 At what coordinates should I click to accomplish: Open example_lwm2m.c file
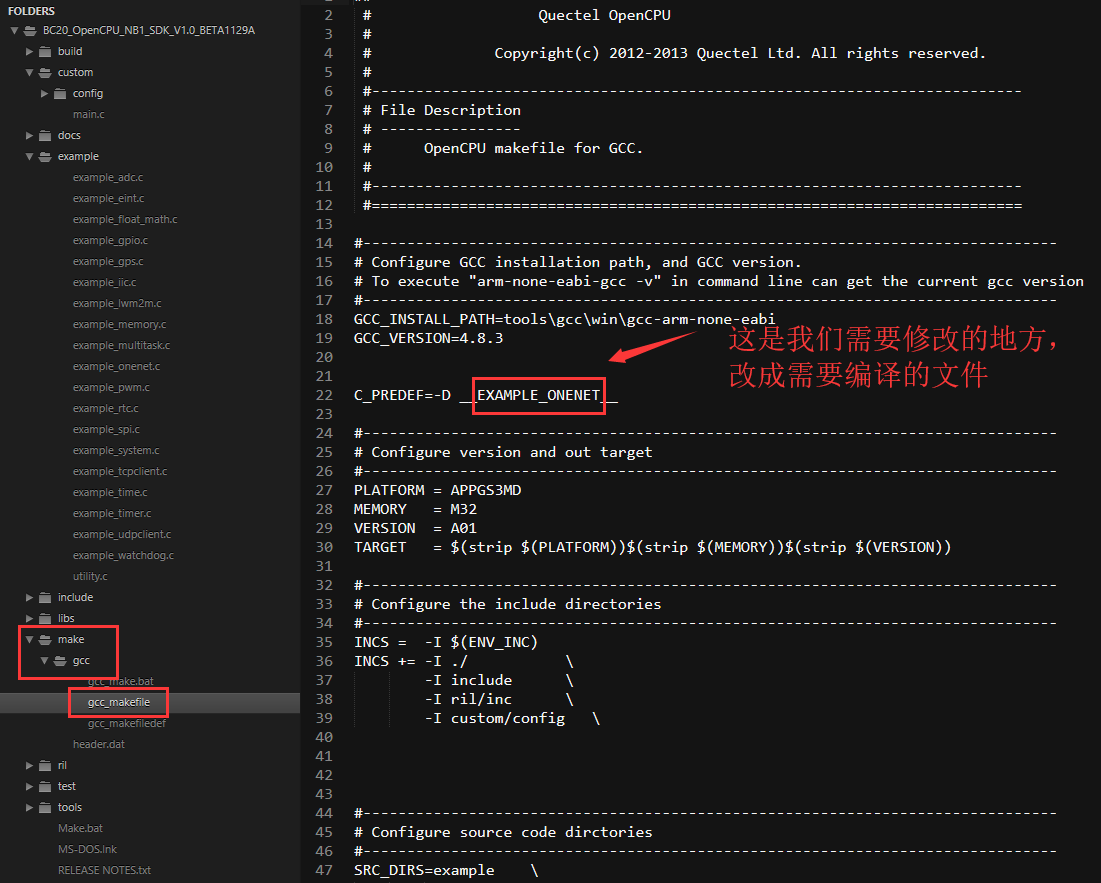[117, 303]
